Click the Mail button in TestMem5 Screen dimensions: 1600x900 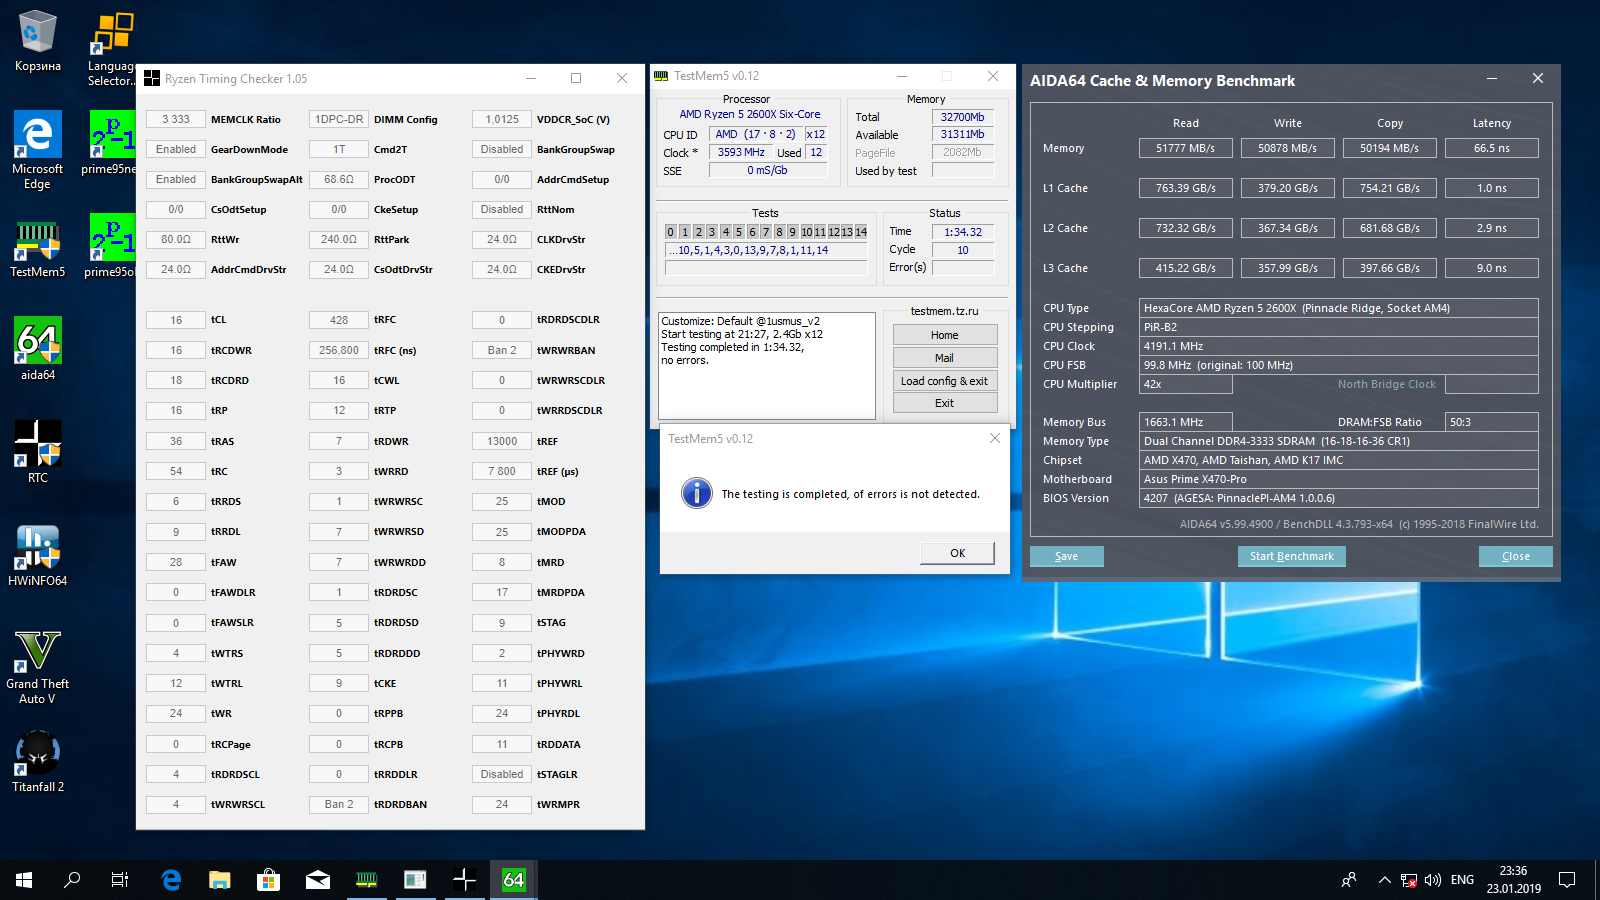click(944, 358)
